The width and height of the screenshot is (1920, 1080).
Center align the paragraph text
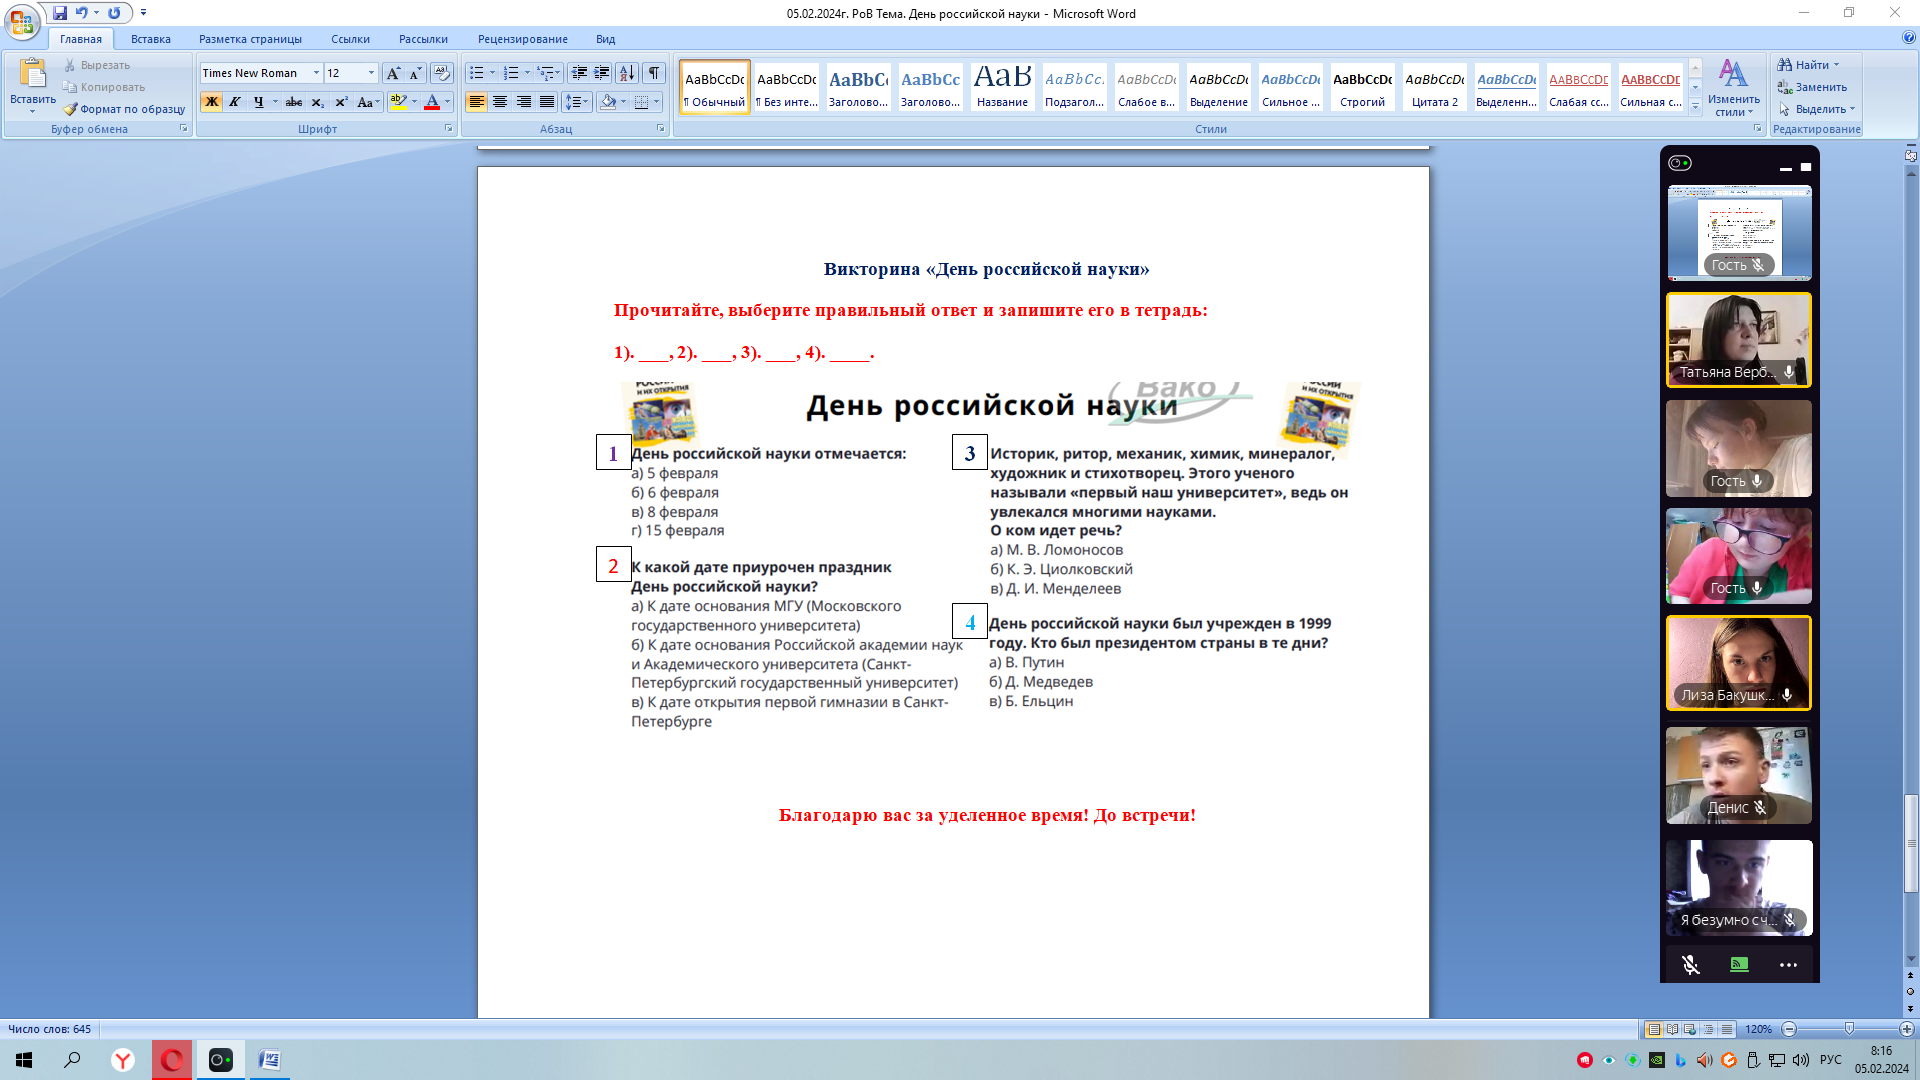click(500, 102)
